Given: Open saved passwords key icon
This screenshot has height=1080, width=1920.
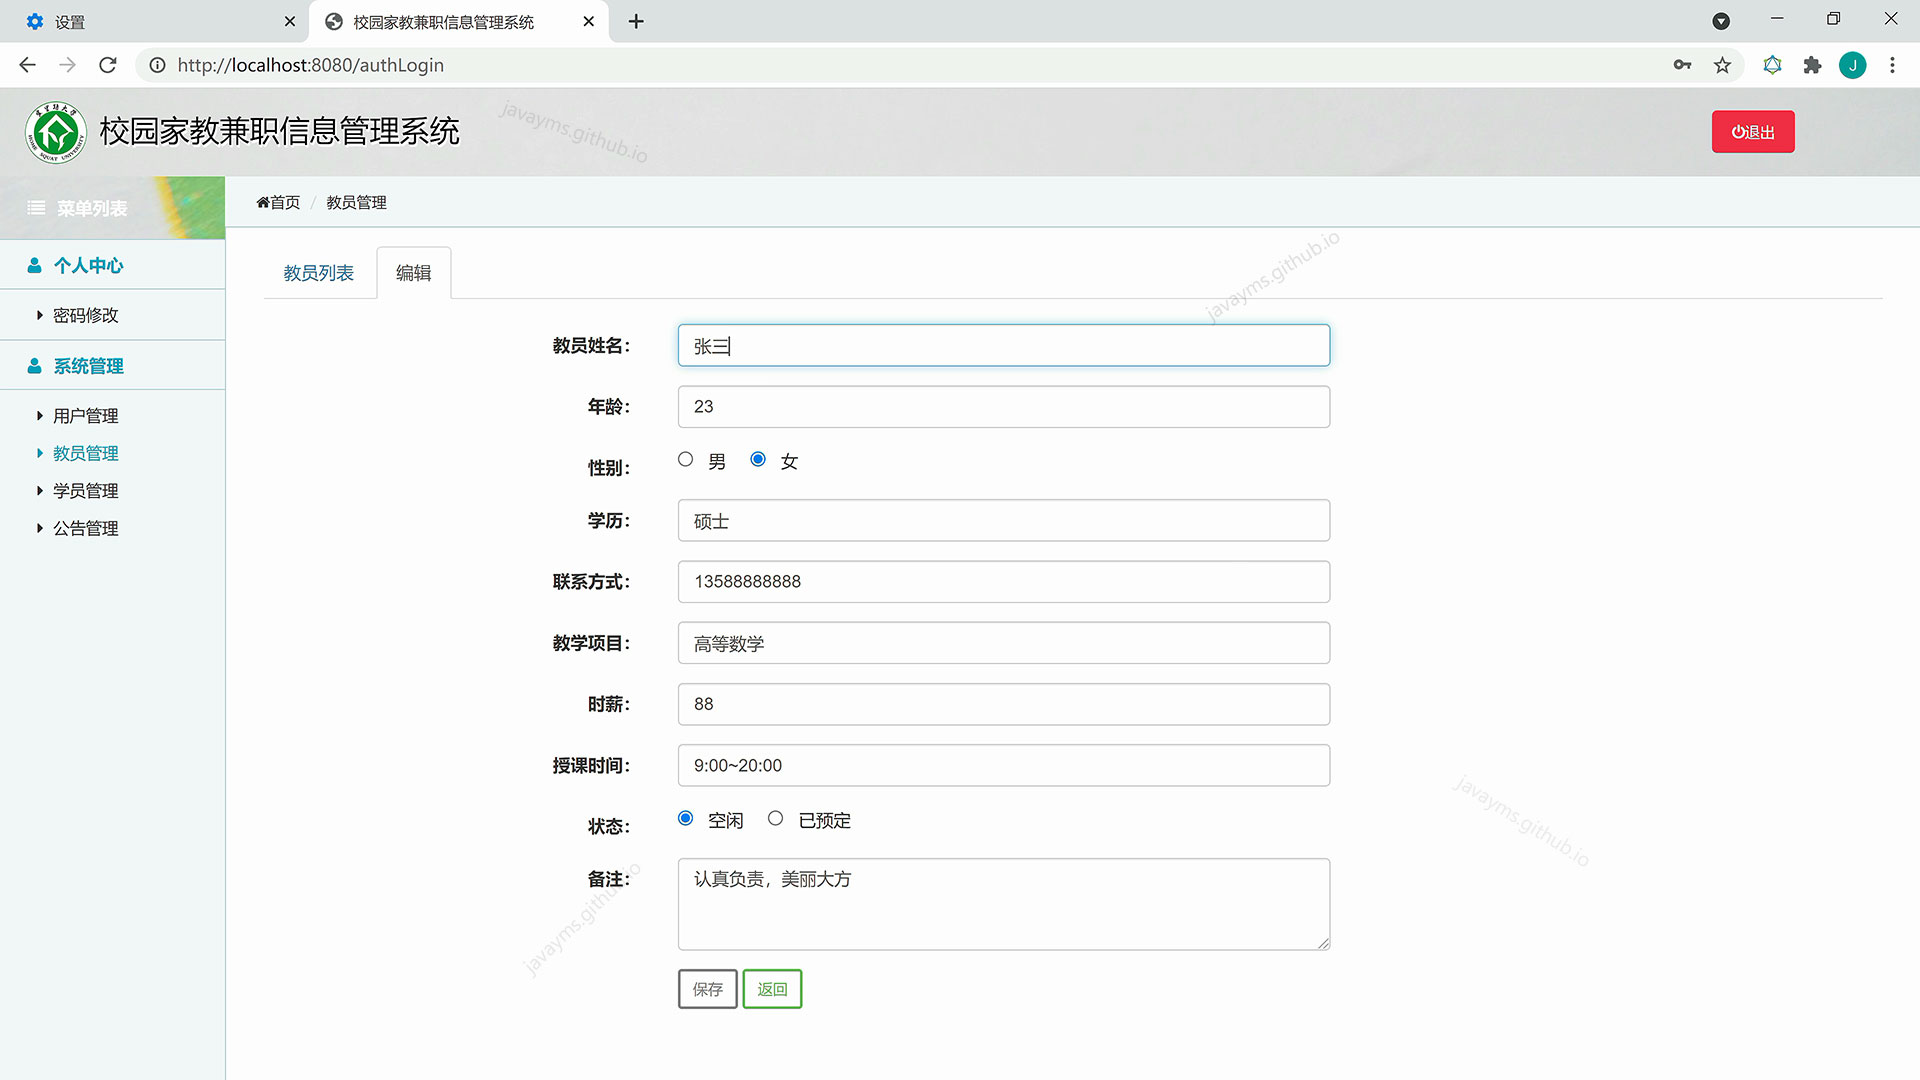Looking at the screenshot, I should click(x=1682, y=65).
